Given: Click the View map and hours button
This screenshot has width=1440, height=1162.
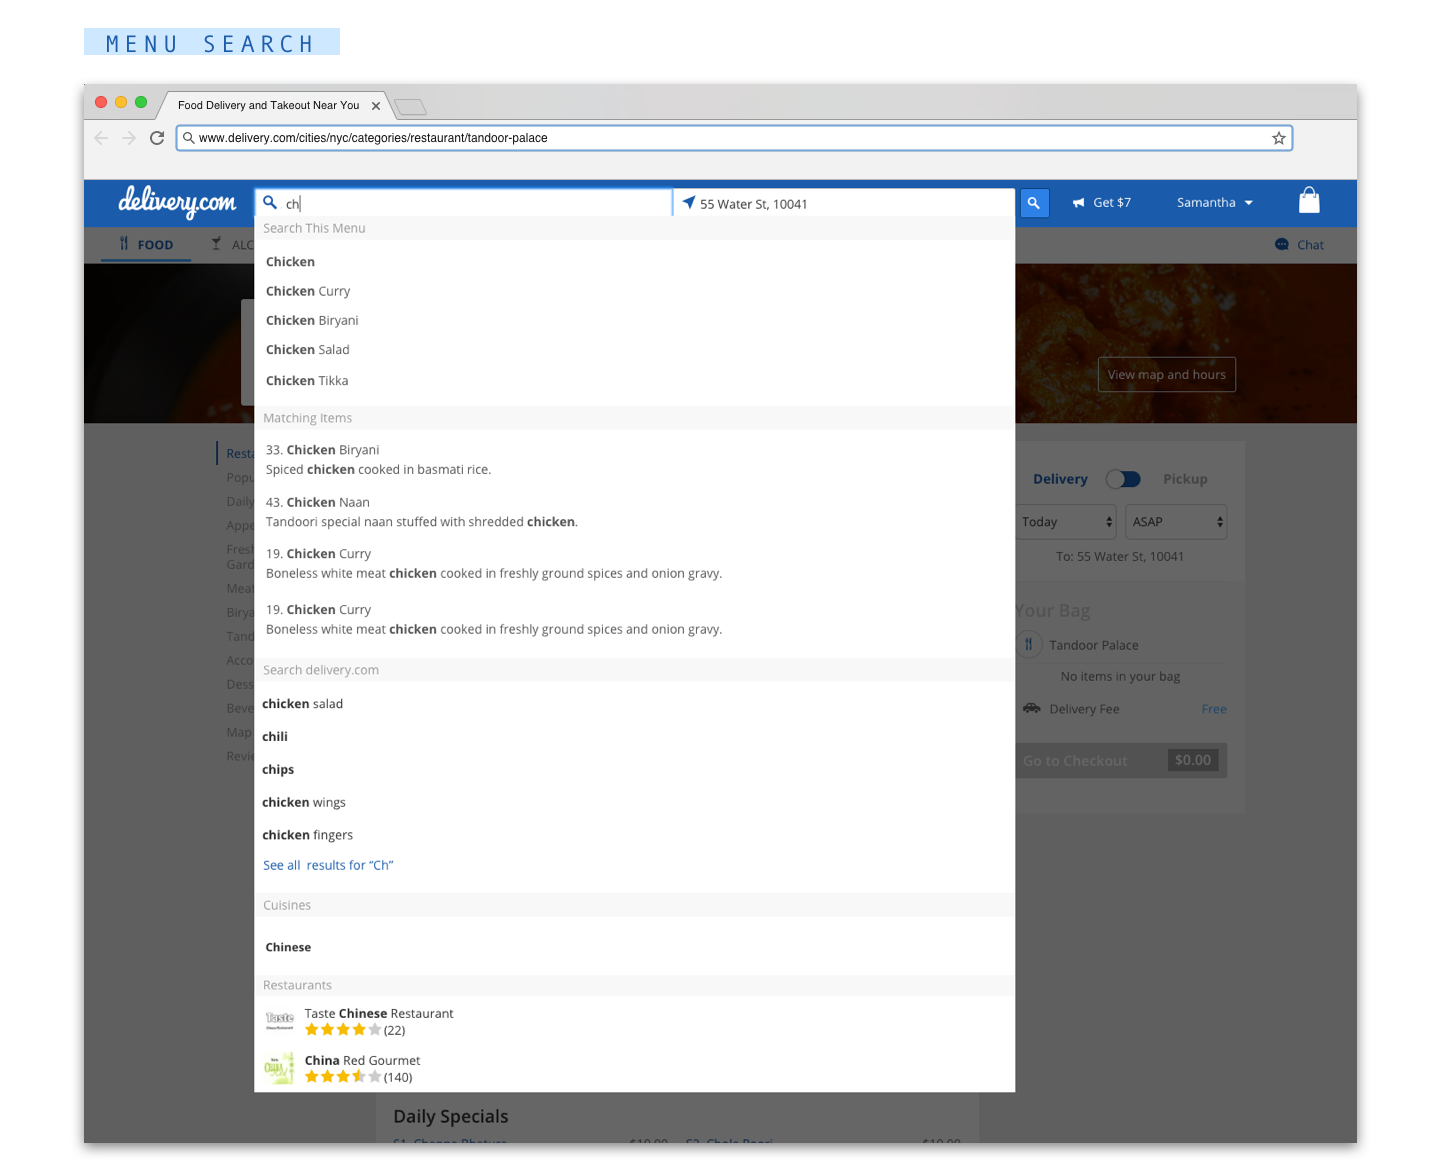Looking at the screenshot, I should (1166, 374).
